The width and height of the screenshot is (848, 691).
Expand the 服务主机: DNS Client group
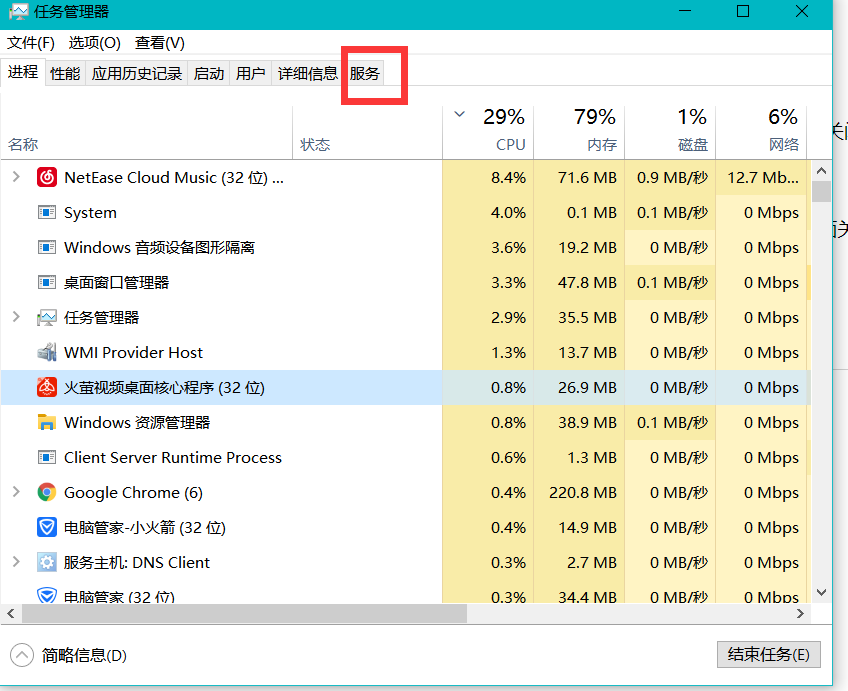(16, 562)
